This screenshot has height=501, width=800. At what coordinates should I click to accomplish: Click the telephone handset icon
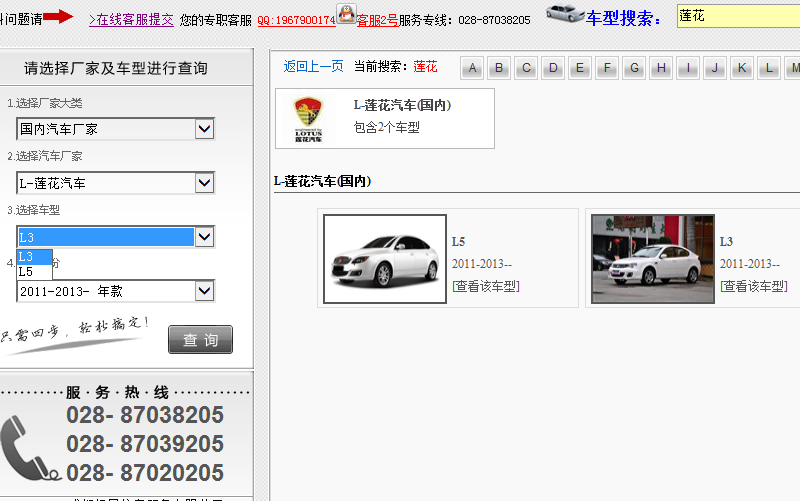click(30, 449)
